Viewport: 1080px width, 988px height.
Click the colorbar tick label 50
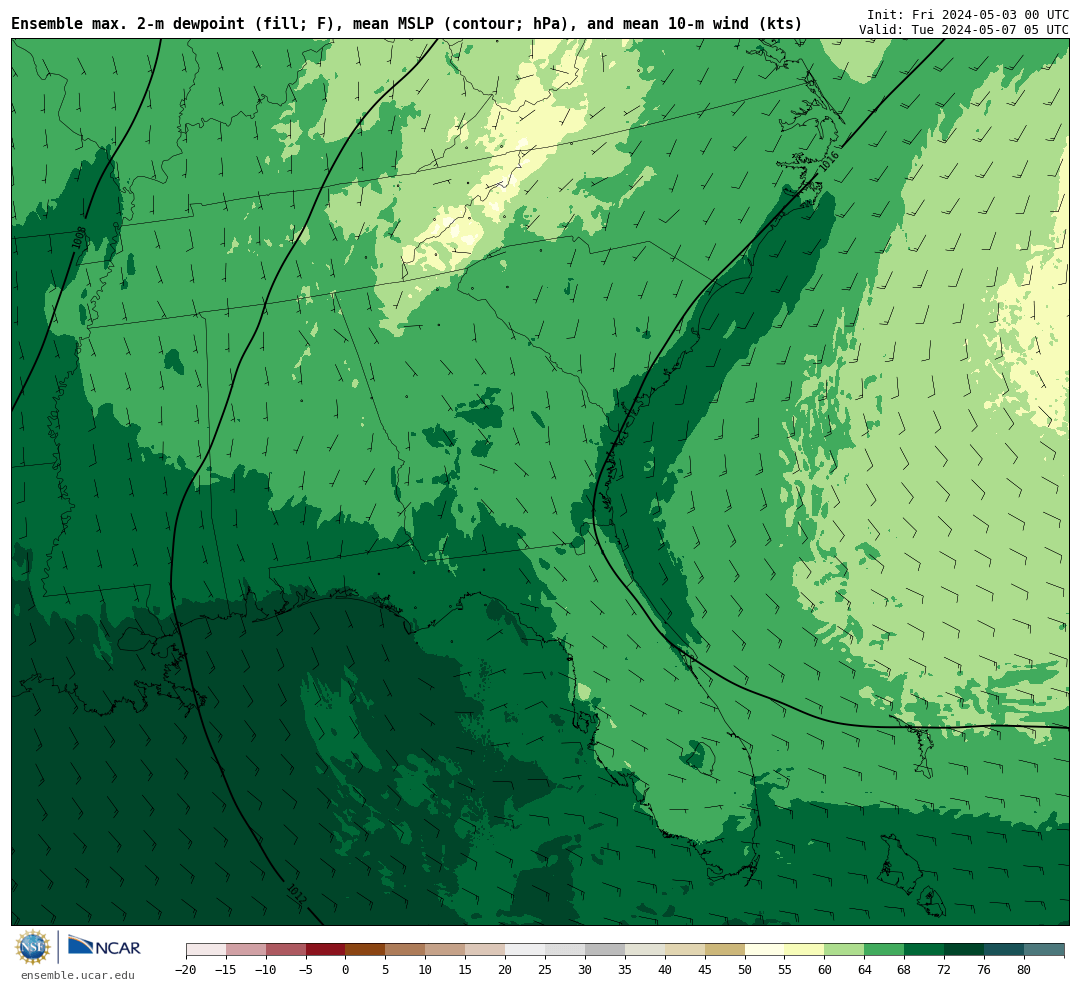(x=745, y=969)
